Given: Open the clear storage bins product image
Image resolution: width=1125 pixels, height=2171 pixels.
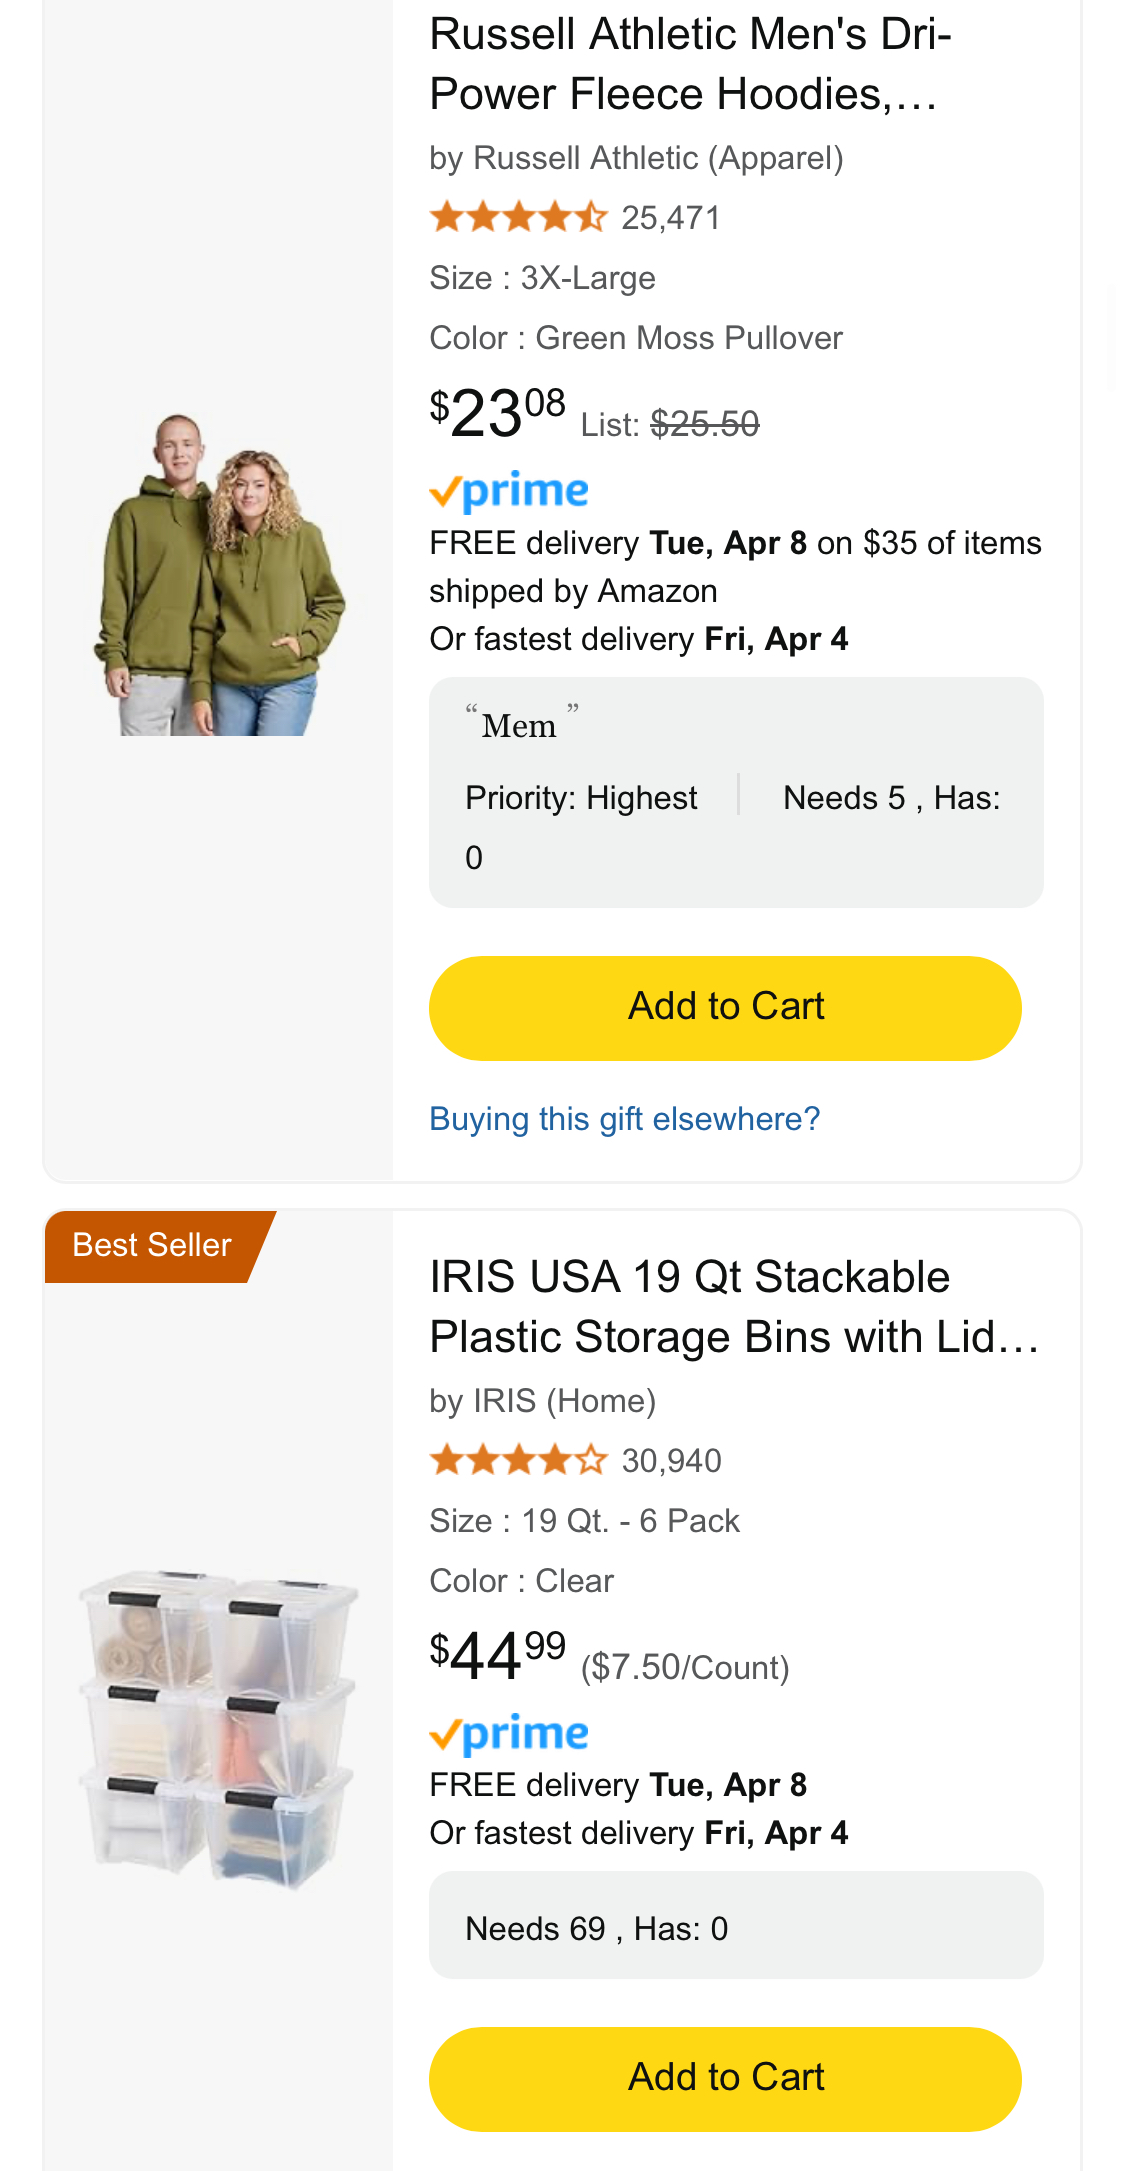Looking at the screenshot, I should 219,1730.
